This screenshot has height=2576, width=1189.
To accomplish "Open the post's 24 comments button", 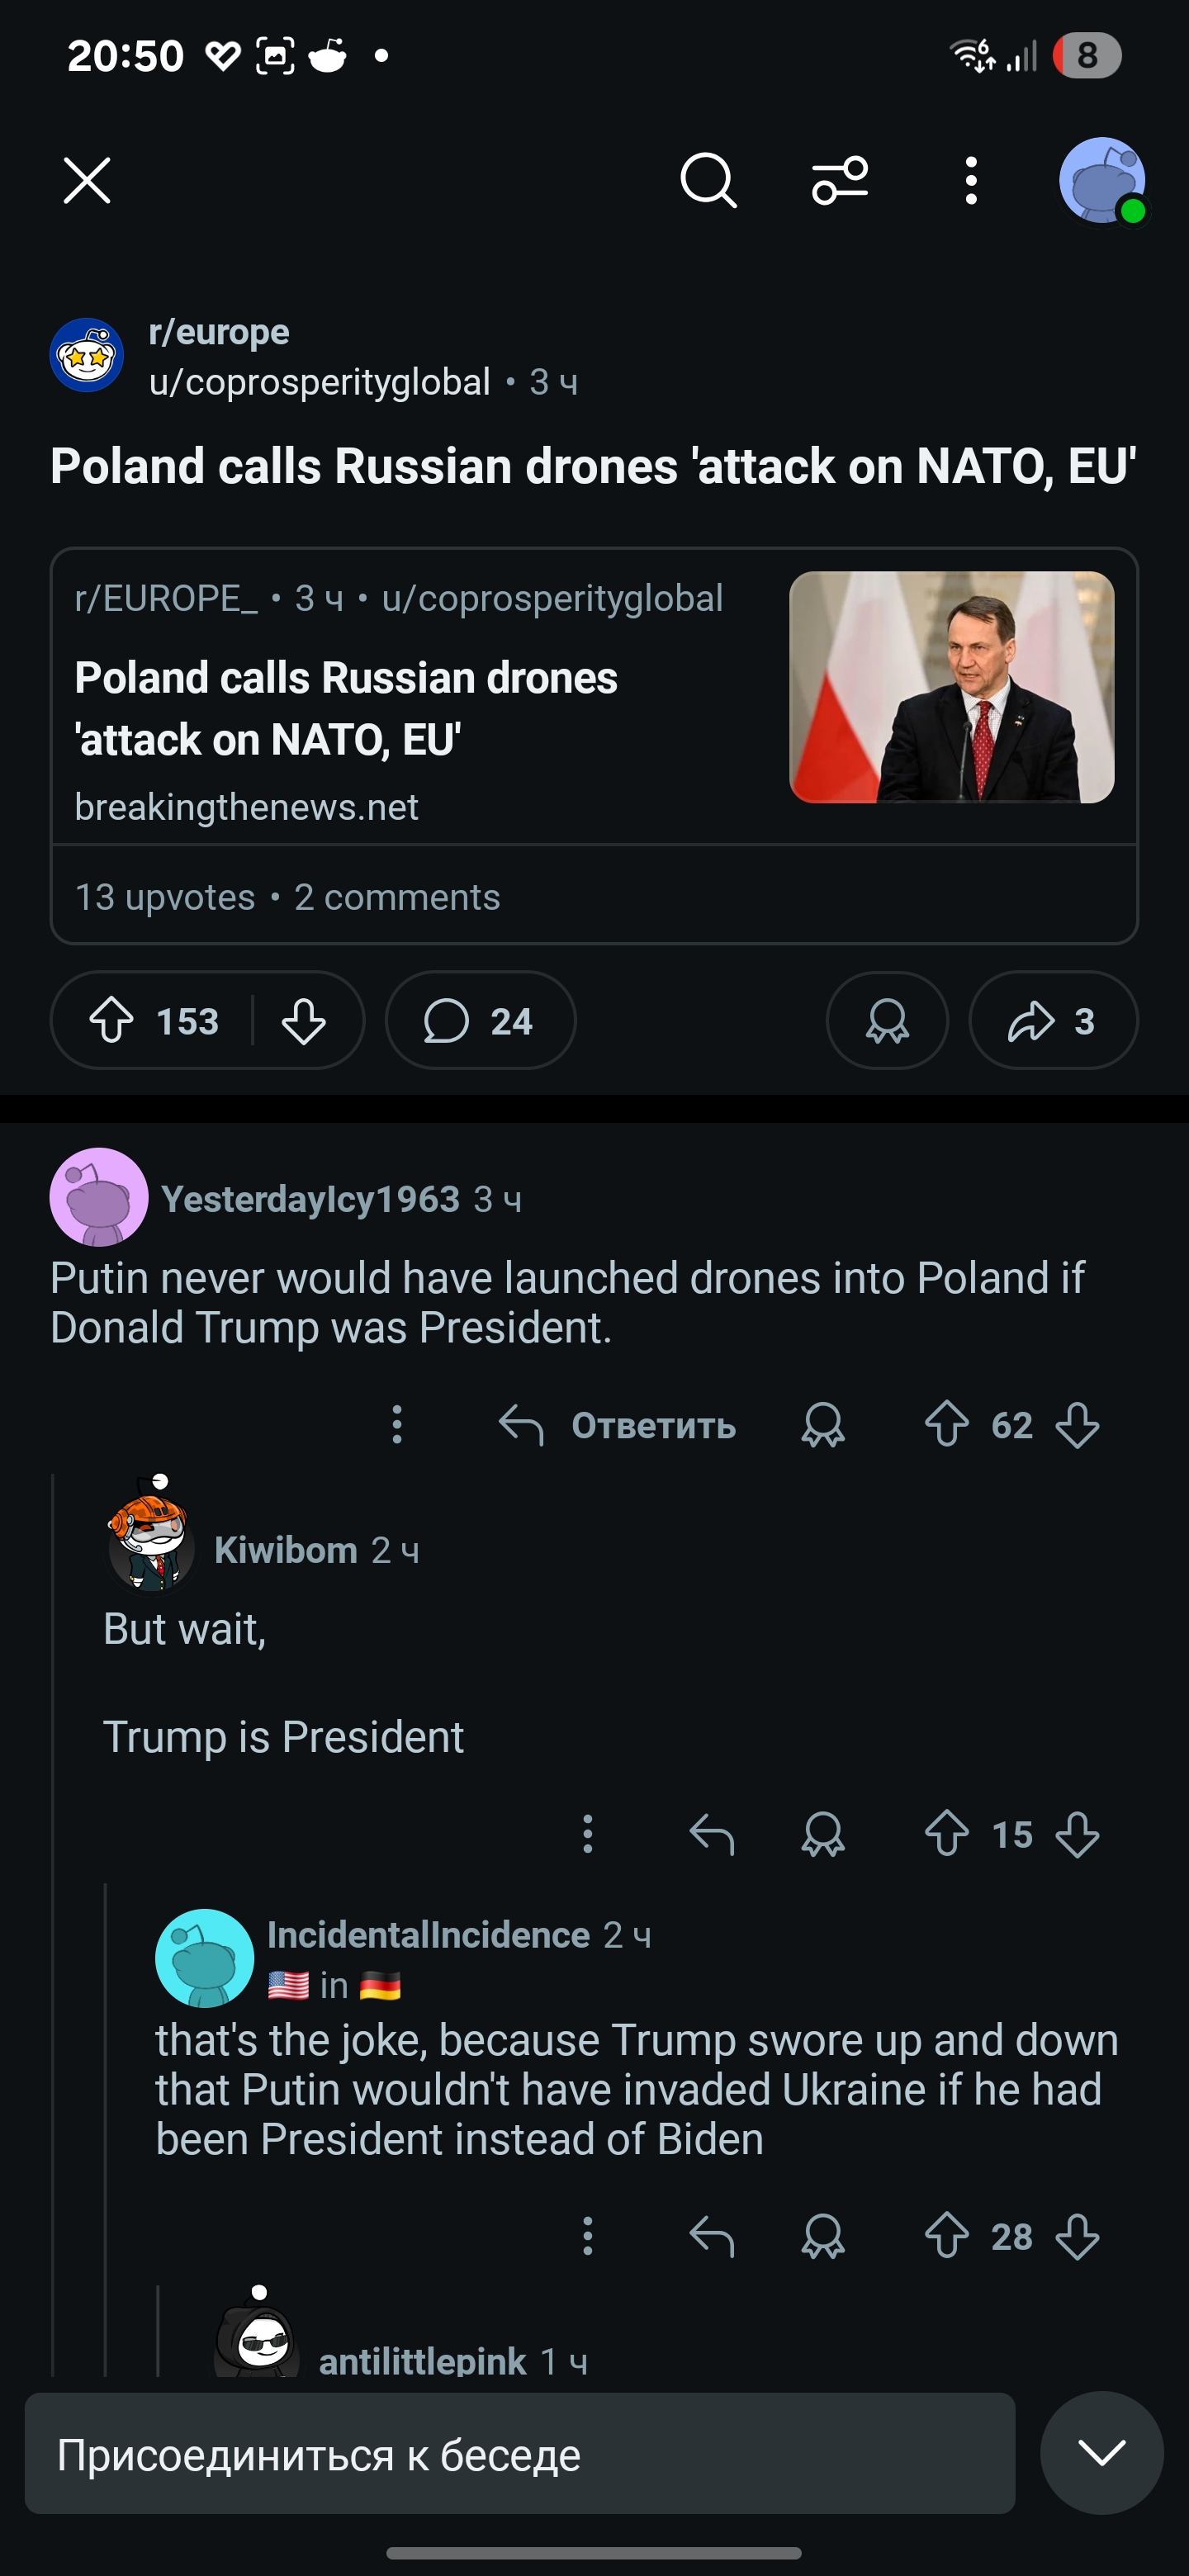I will [x=480, y=1021].
